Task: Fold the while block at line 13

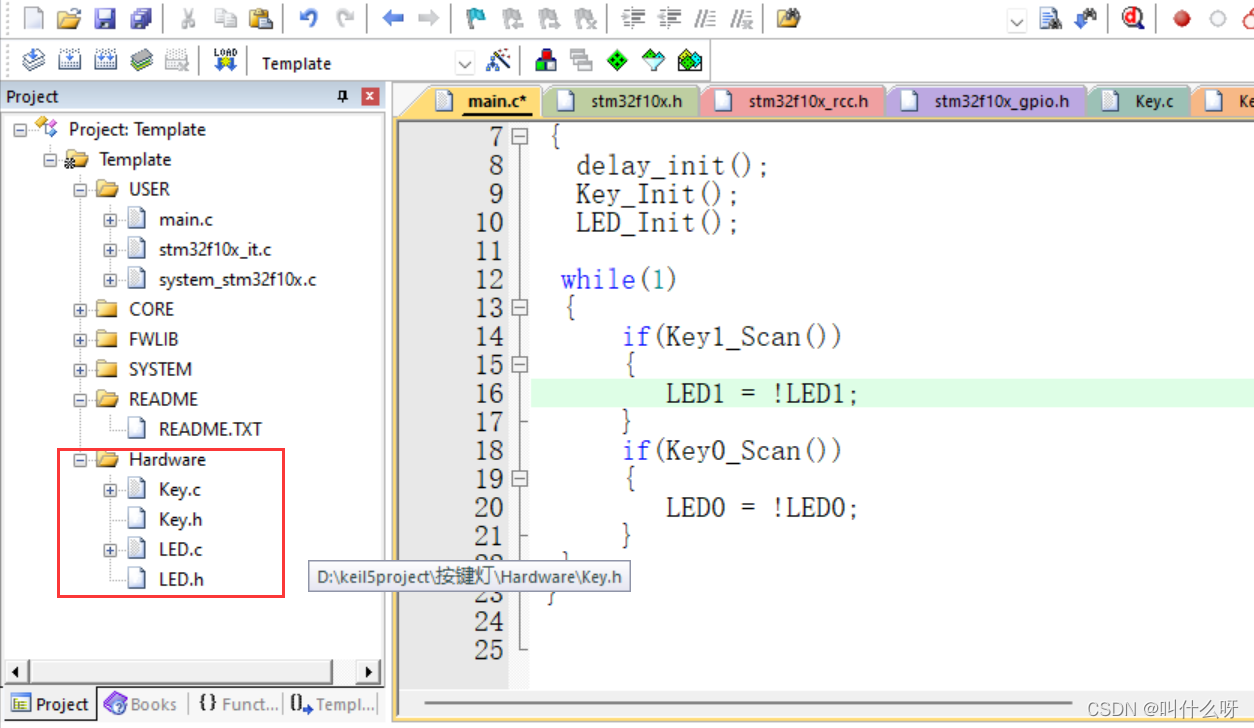Action: click(519, 308)
